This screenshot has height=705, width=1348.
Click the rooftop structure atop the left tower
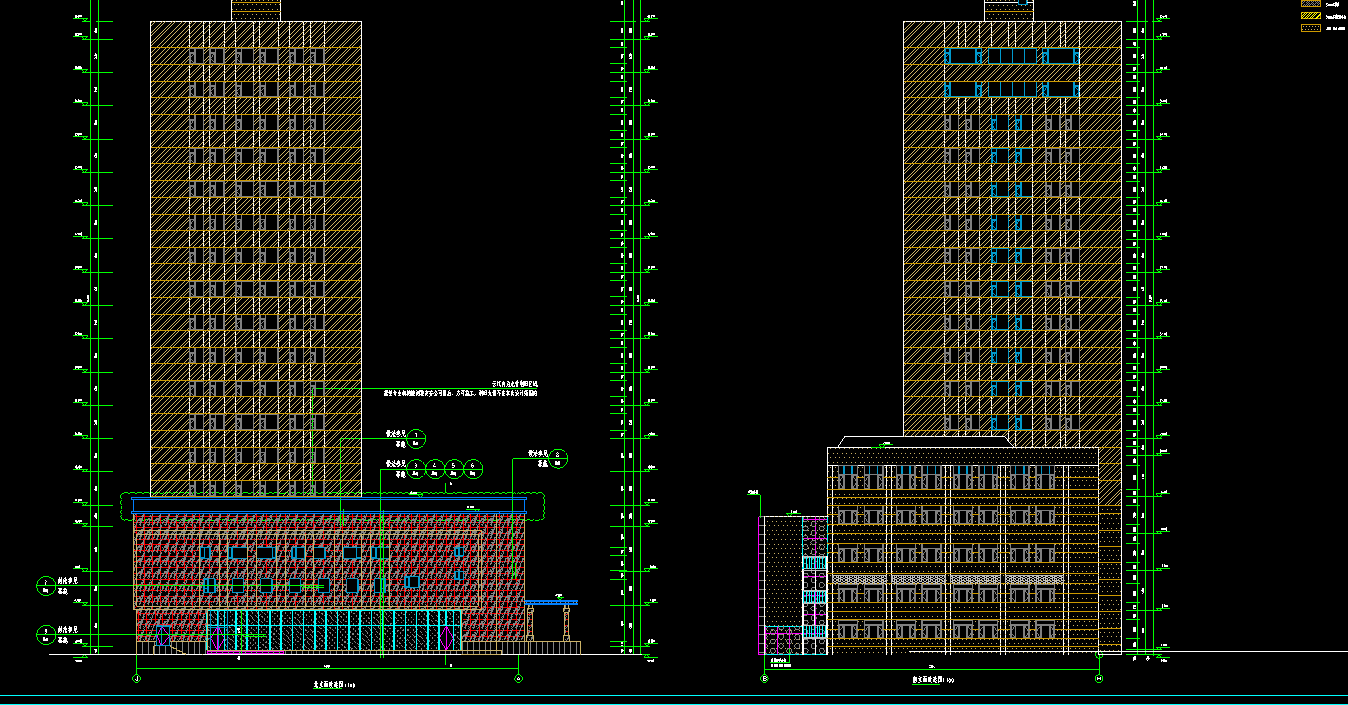tap(256, 10)
